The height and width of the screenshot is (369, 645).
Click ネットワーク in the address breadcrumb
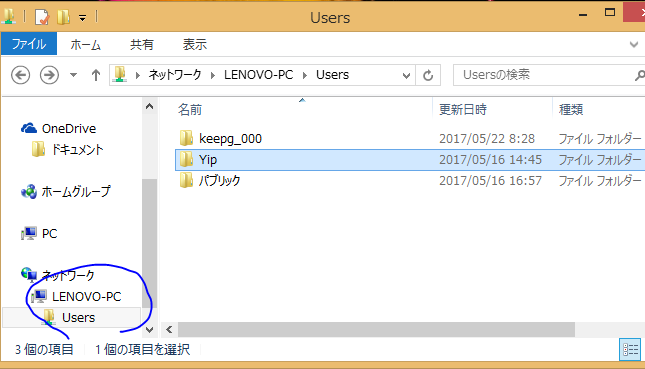pyautogui.click(x=175, y=74)
